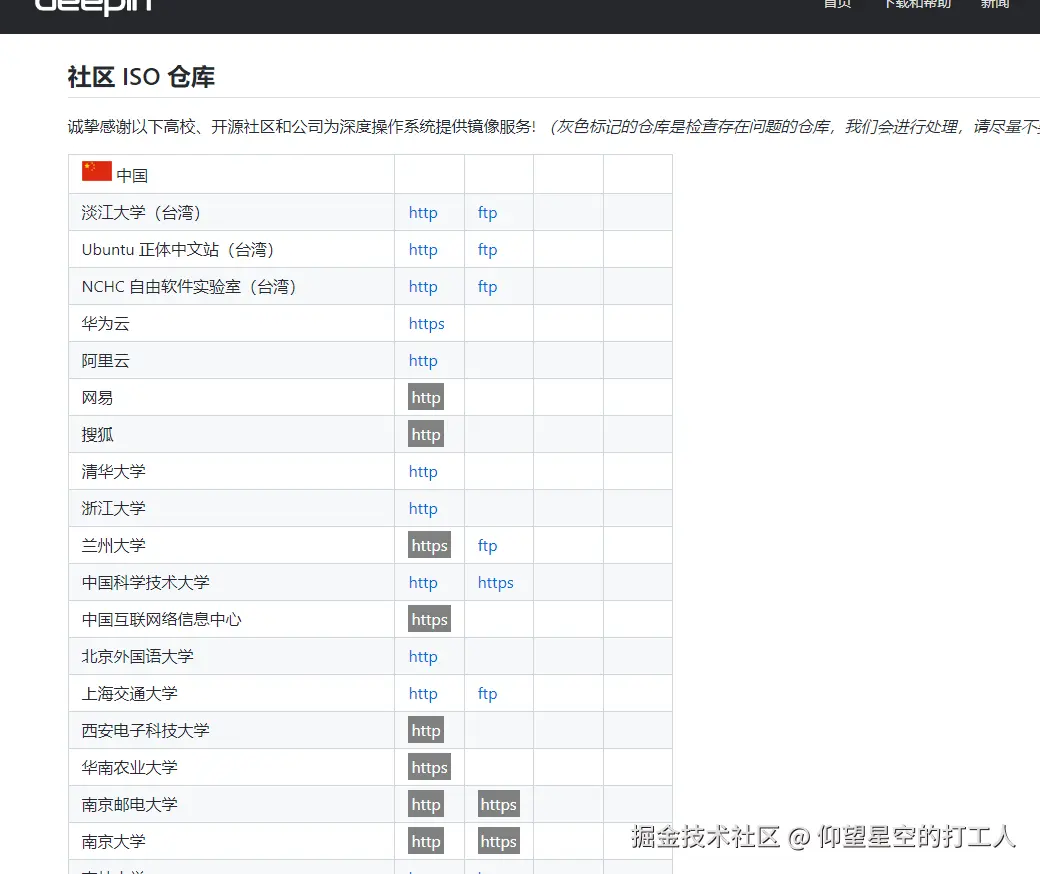Screen dimensions: 1040x874
Task: Open http link for 中国科学技术大学
Action: (423, 583)
